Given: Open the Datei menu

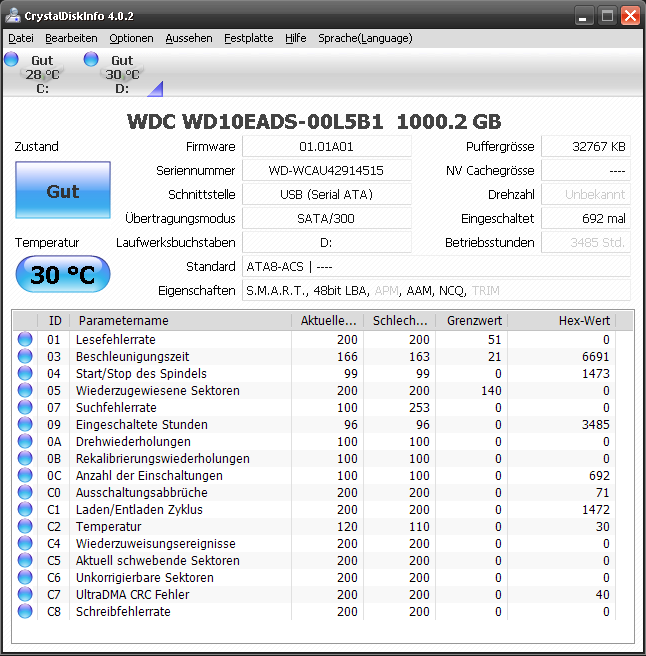Looking at the screenshot, I should 21,38.
